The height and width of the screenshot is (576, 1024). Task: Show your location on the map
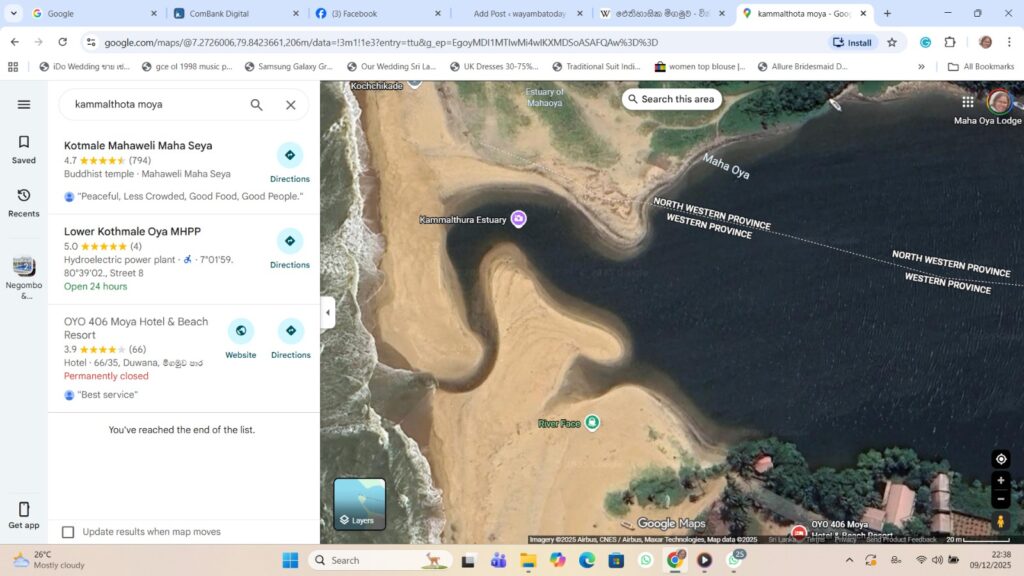click(1000, 459)
